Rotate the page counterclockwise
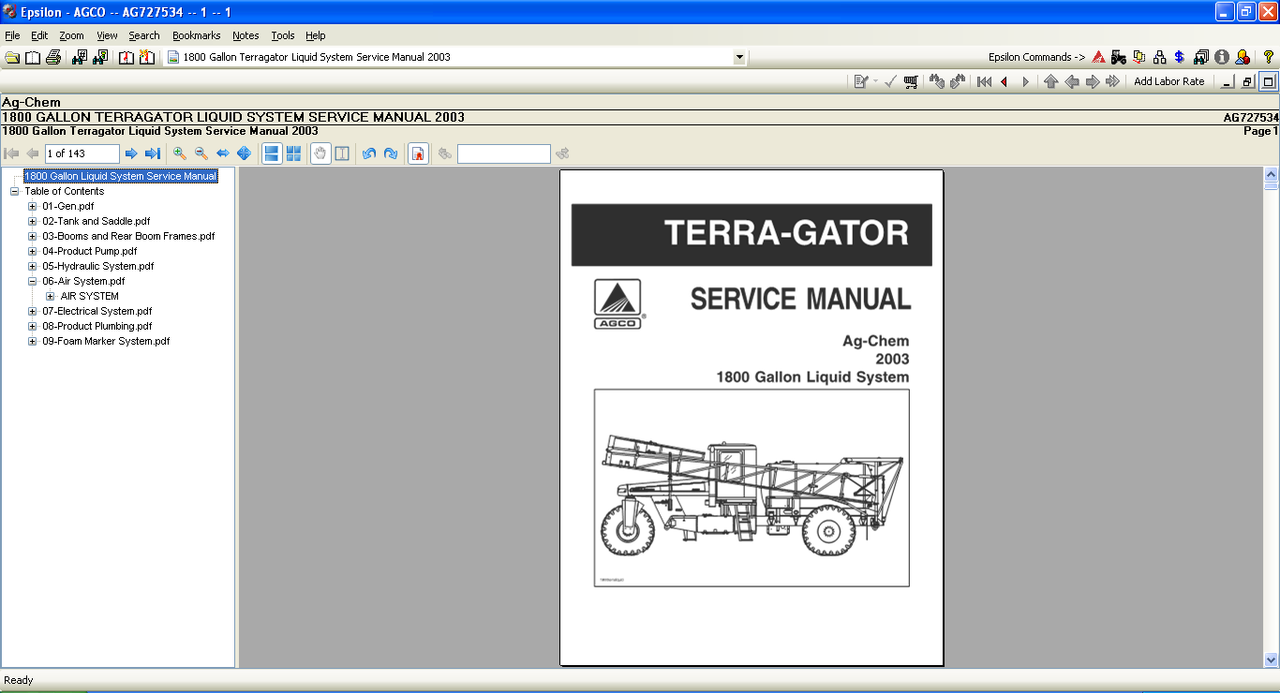The image size is (1280, 693). pos(369,153)
